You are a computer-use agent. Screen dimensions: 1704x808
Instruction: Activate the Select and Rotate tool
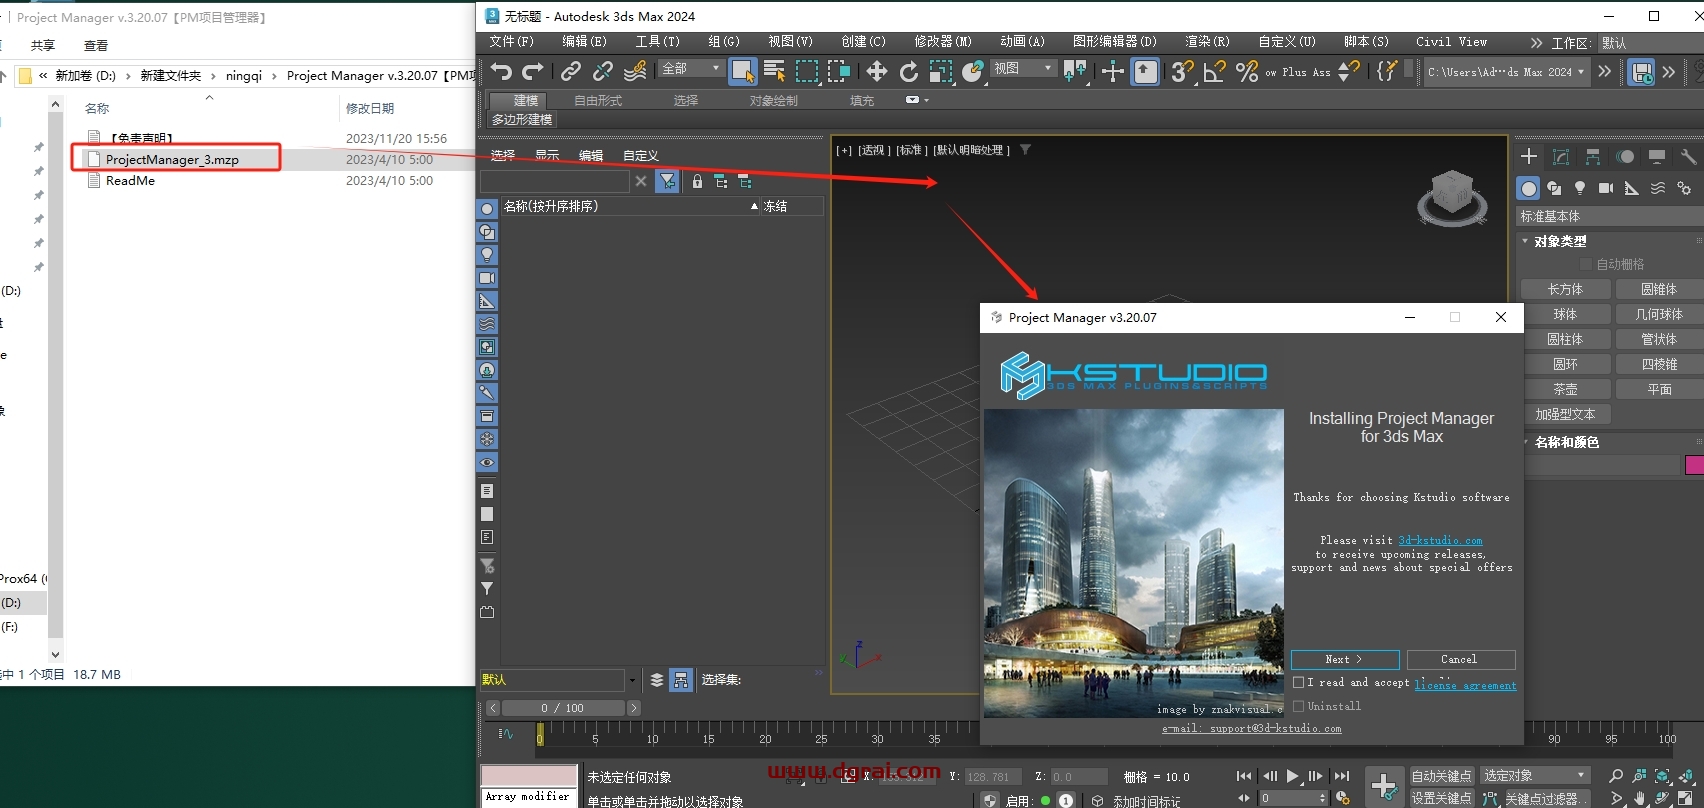(x=908, y=71)
